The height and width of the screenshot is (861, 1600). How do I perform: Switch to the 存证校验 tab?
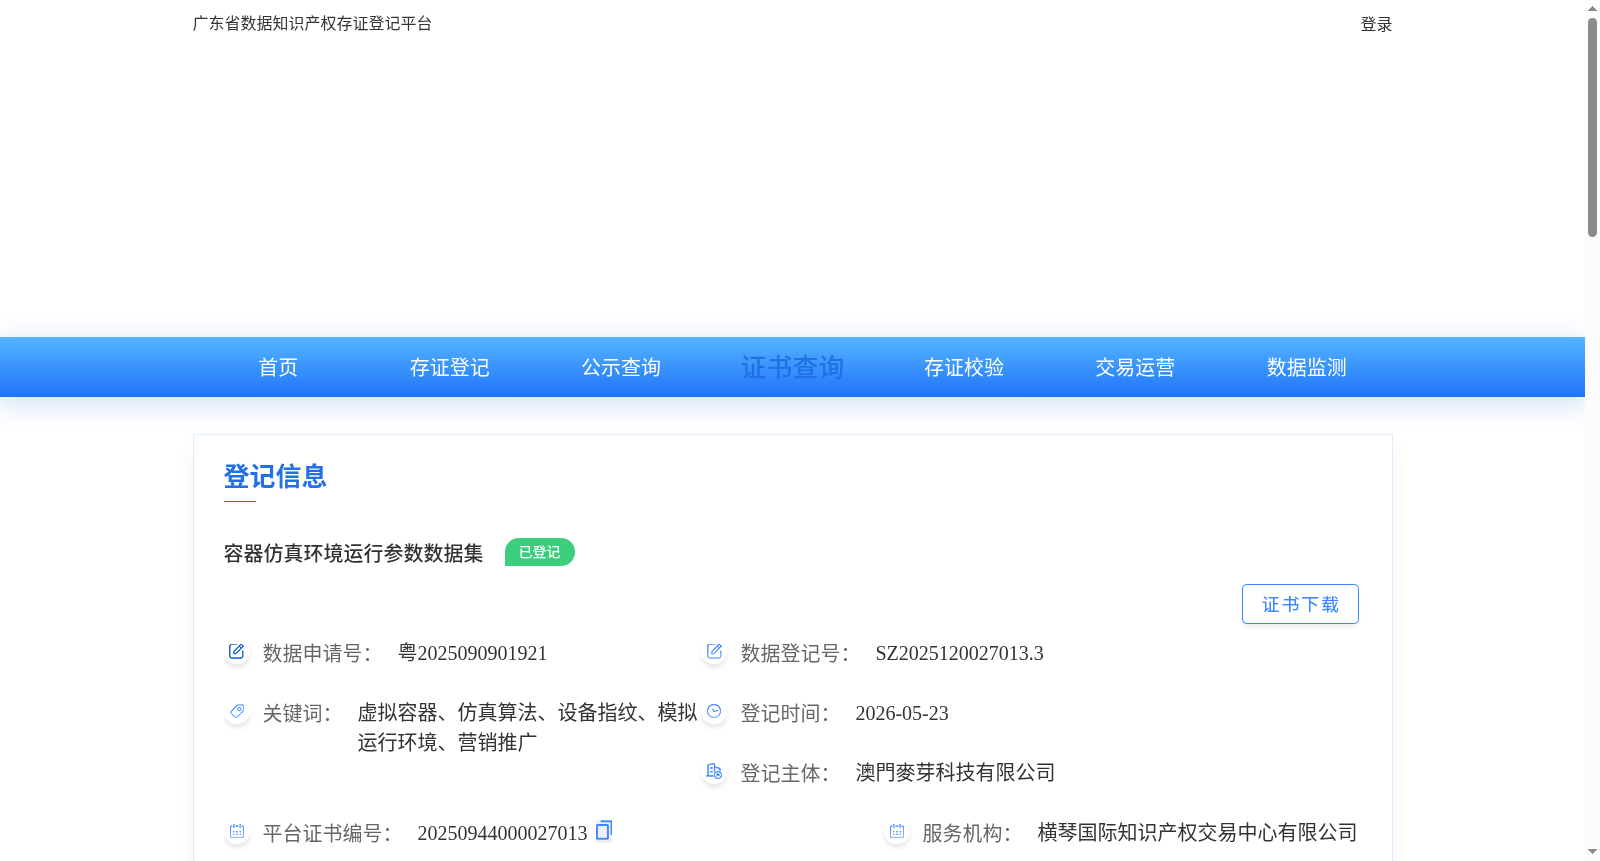(x=964, y=367)
